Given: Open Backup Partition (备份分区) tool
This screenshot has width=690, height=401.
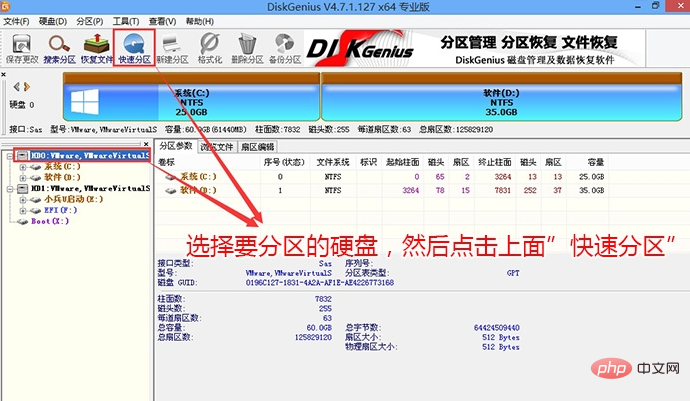Looking at the screenshot, I should (285, 48).
